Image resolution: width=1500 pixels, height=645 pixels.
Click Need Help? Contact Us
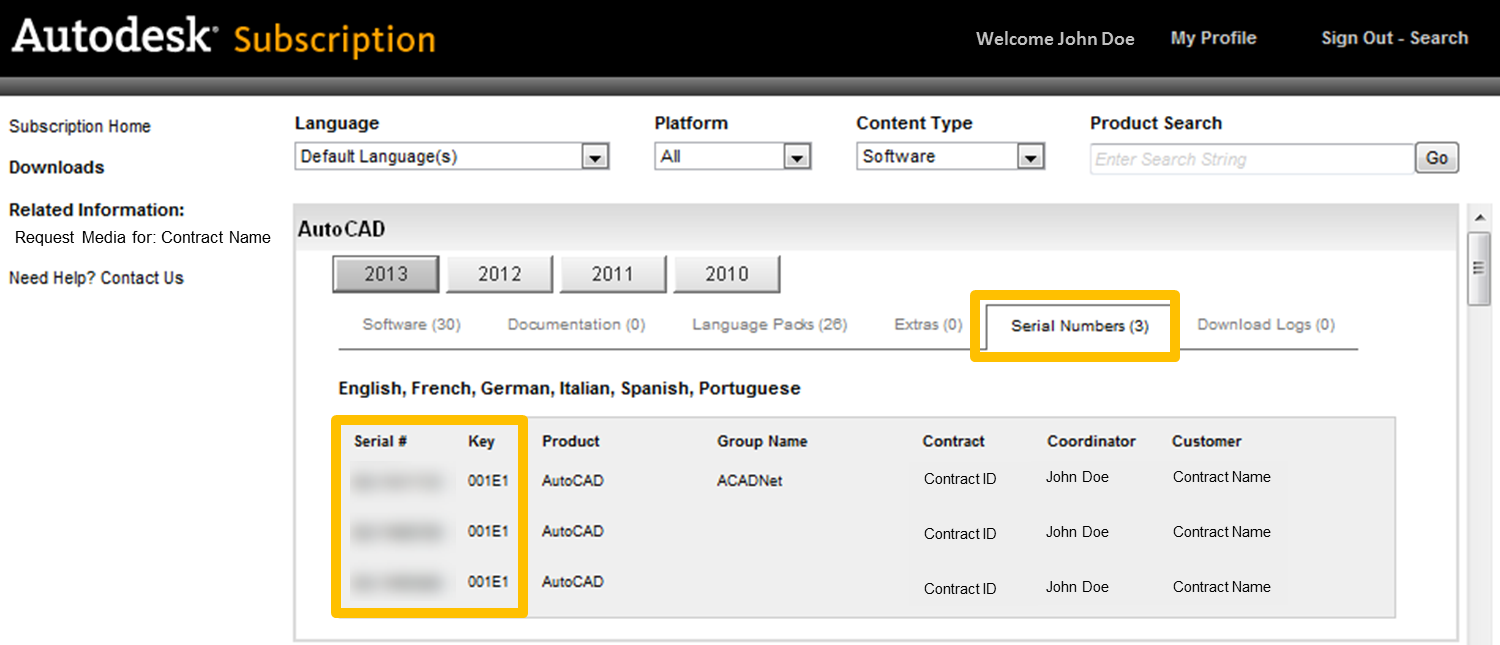tap(96, 278)
